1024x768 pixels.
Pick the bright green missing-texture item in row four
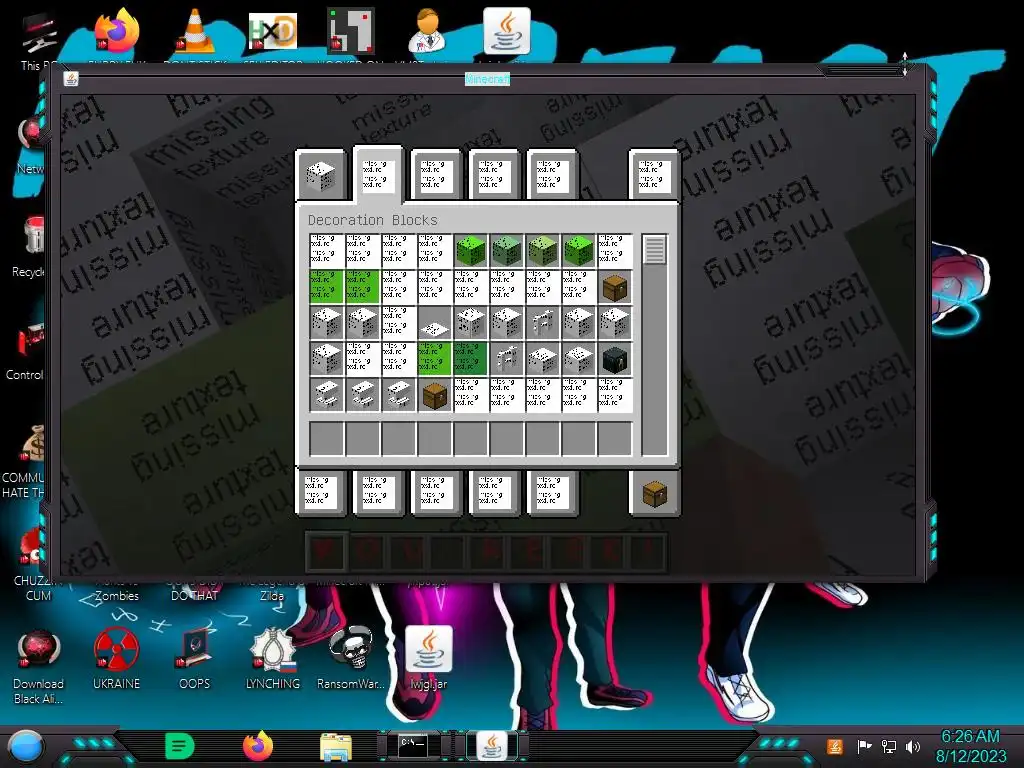[434, 359]
